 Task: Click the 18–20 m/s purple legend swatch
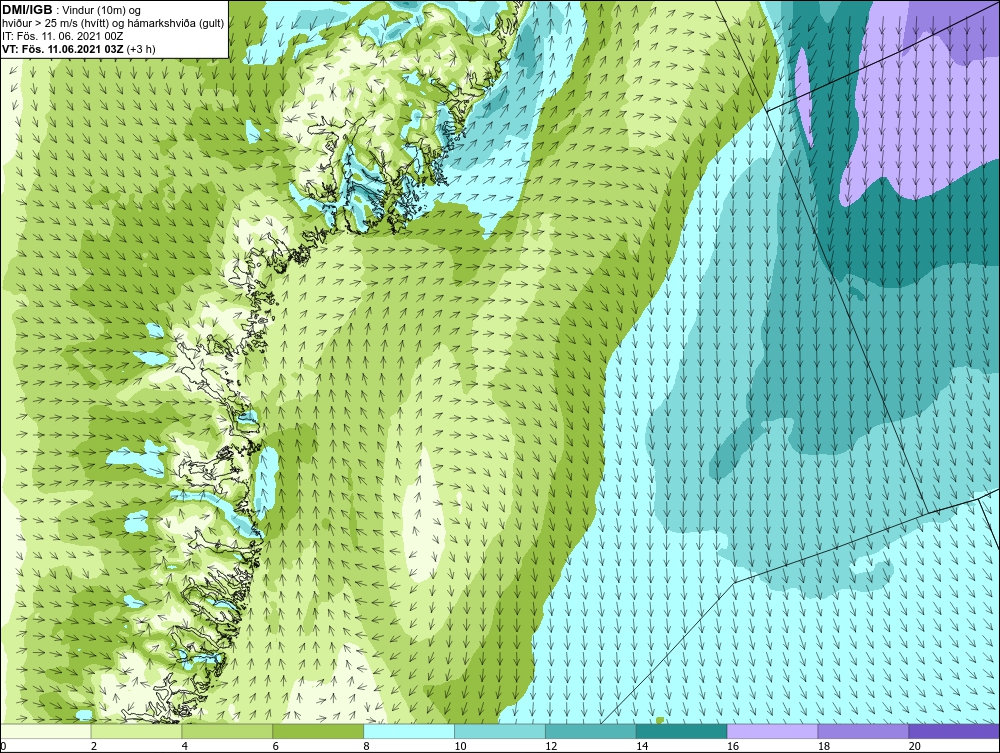coord(864,731)
